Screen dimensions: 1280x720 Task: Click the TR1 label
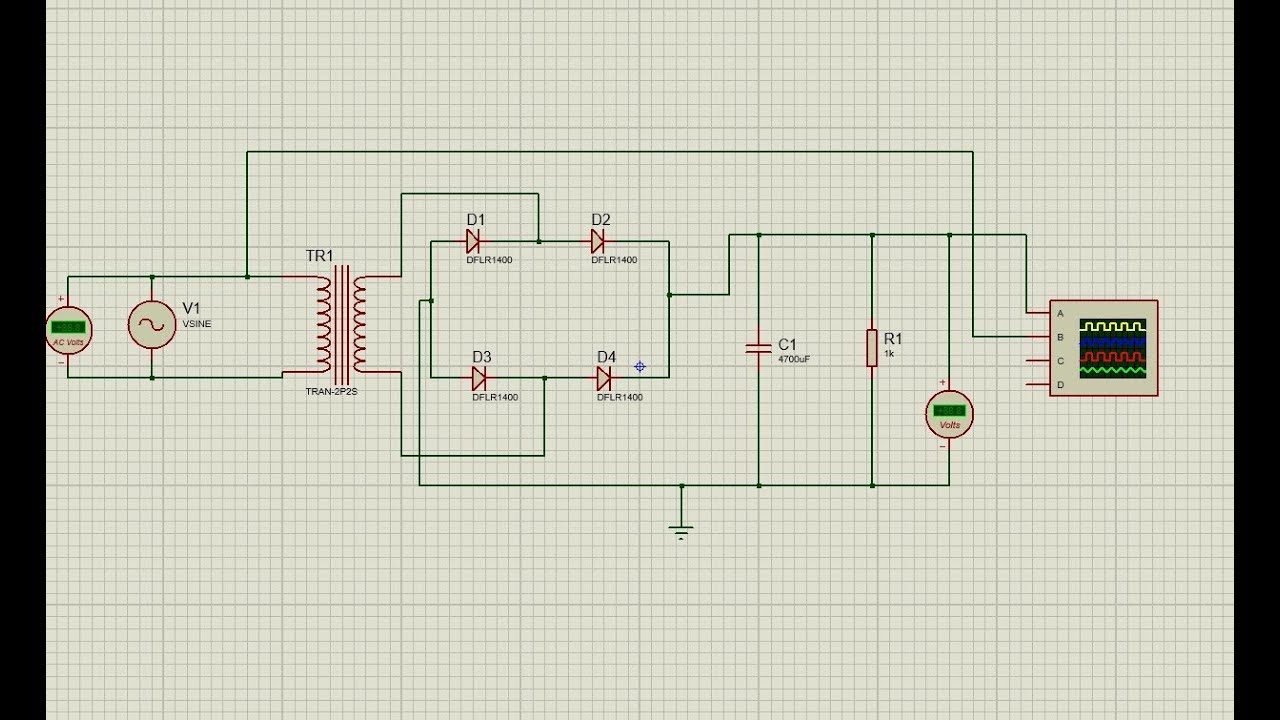(x=320, y=256)
